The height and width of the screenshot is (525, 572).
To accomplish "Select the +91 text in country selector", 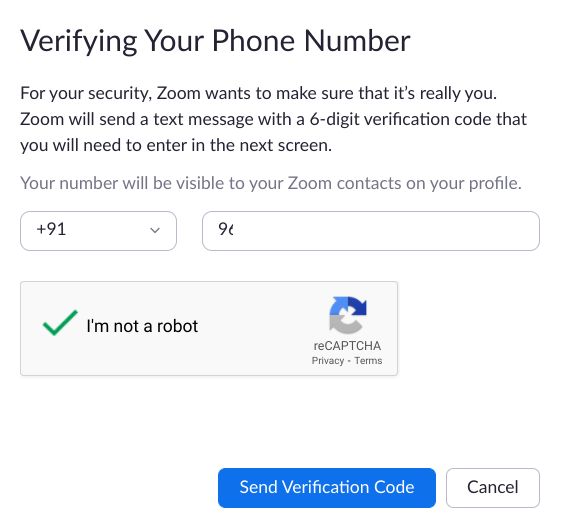I will (x=51, y=229).
